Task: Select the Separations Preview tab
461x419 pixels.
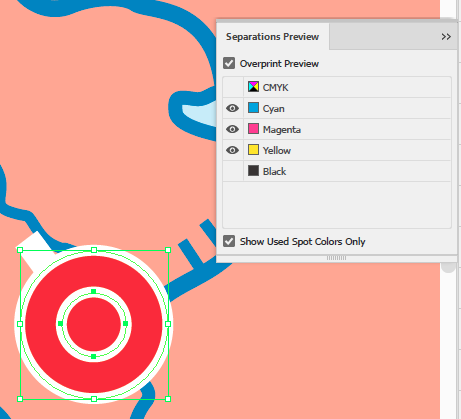Action: [272, 36]
